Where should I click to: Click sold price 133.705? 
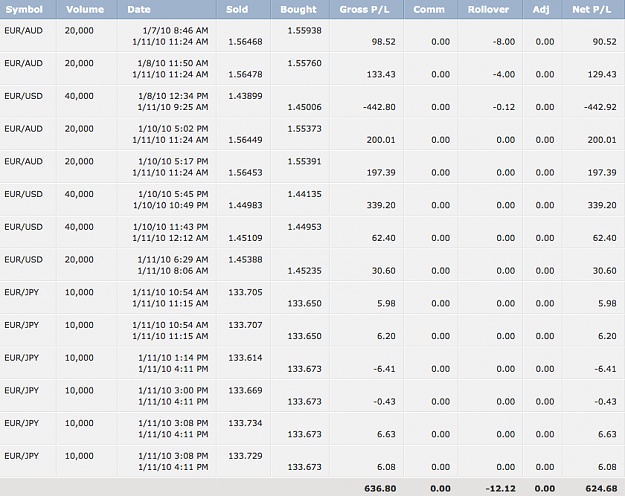[x=245, y=292]
